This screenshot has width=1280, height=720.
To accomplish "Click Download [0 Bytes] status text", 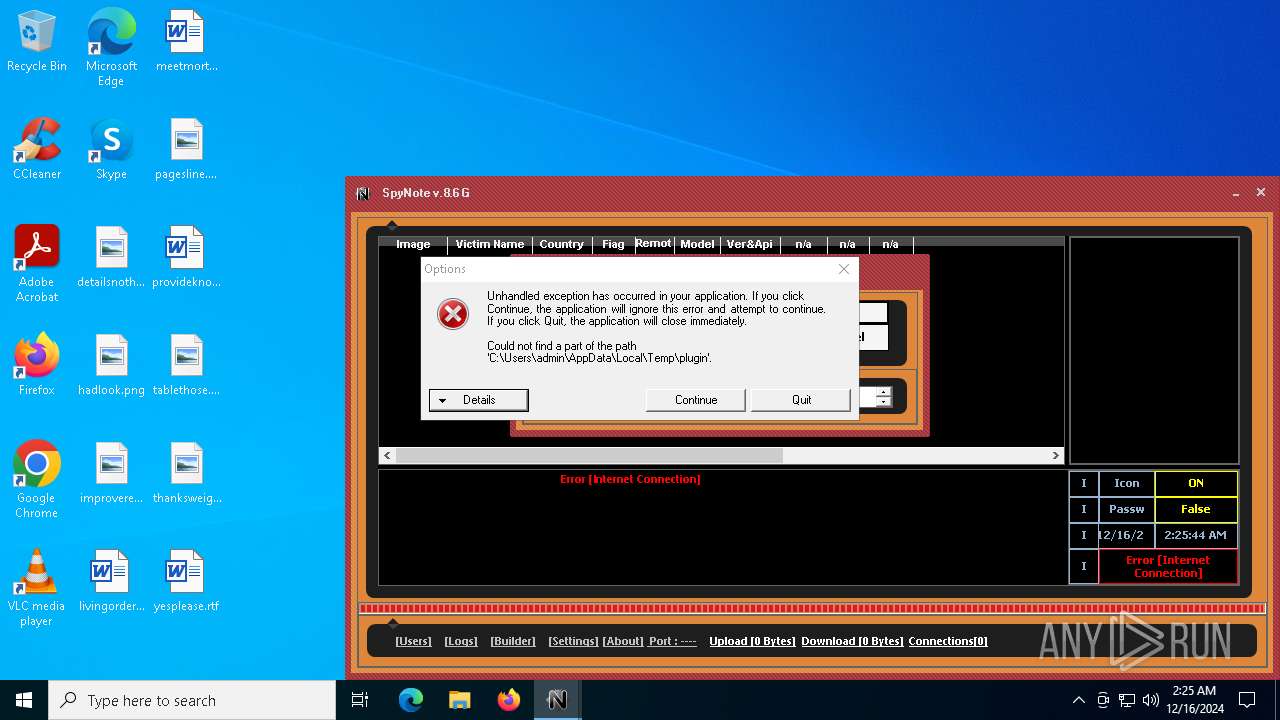I will pos(852,641).
